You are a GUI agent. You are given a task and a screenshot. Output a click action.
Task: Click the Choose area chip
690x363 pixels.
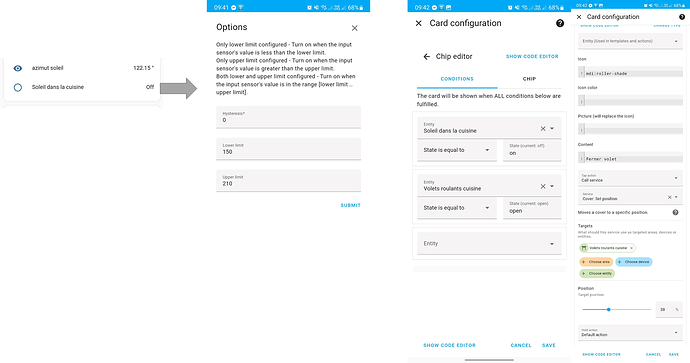click(x=596, y=262)
